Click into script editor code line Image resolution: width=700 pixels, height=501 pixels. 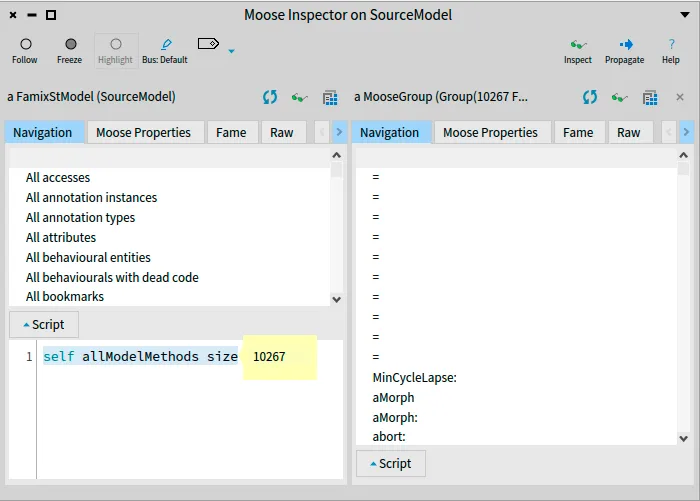click(140, 356)
